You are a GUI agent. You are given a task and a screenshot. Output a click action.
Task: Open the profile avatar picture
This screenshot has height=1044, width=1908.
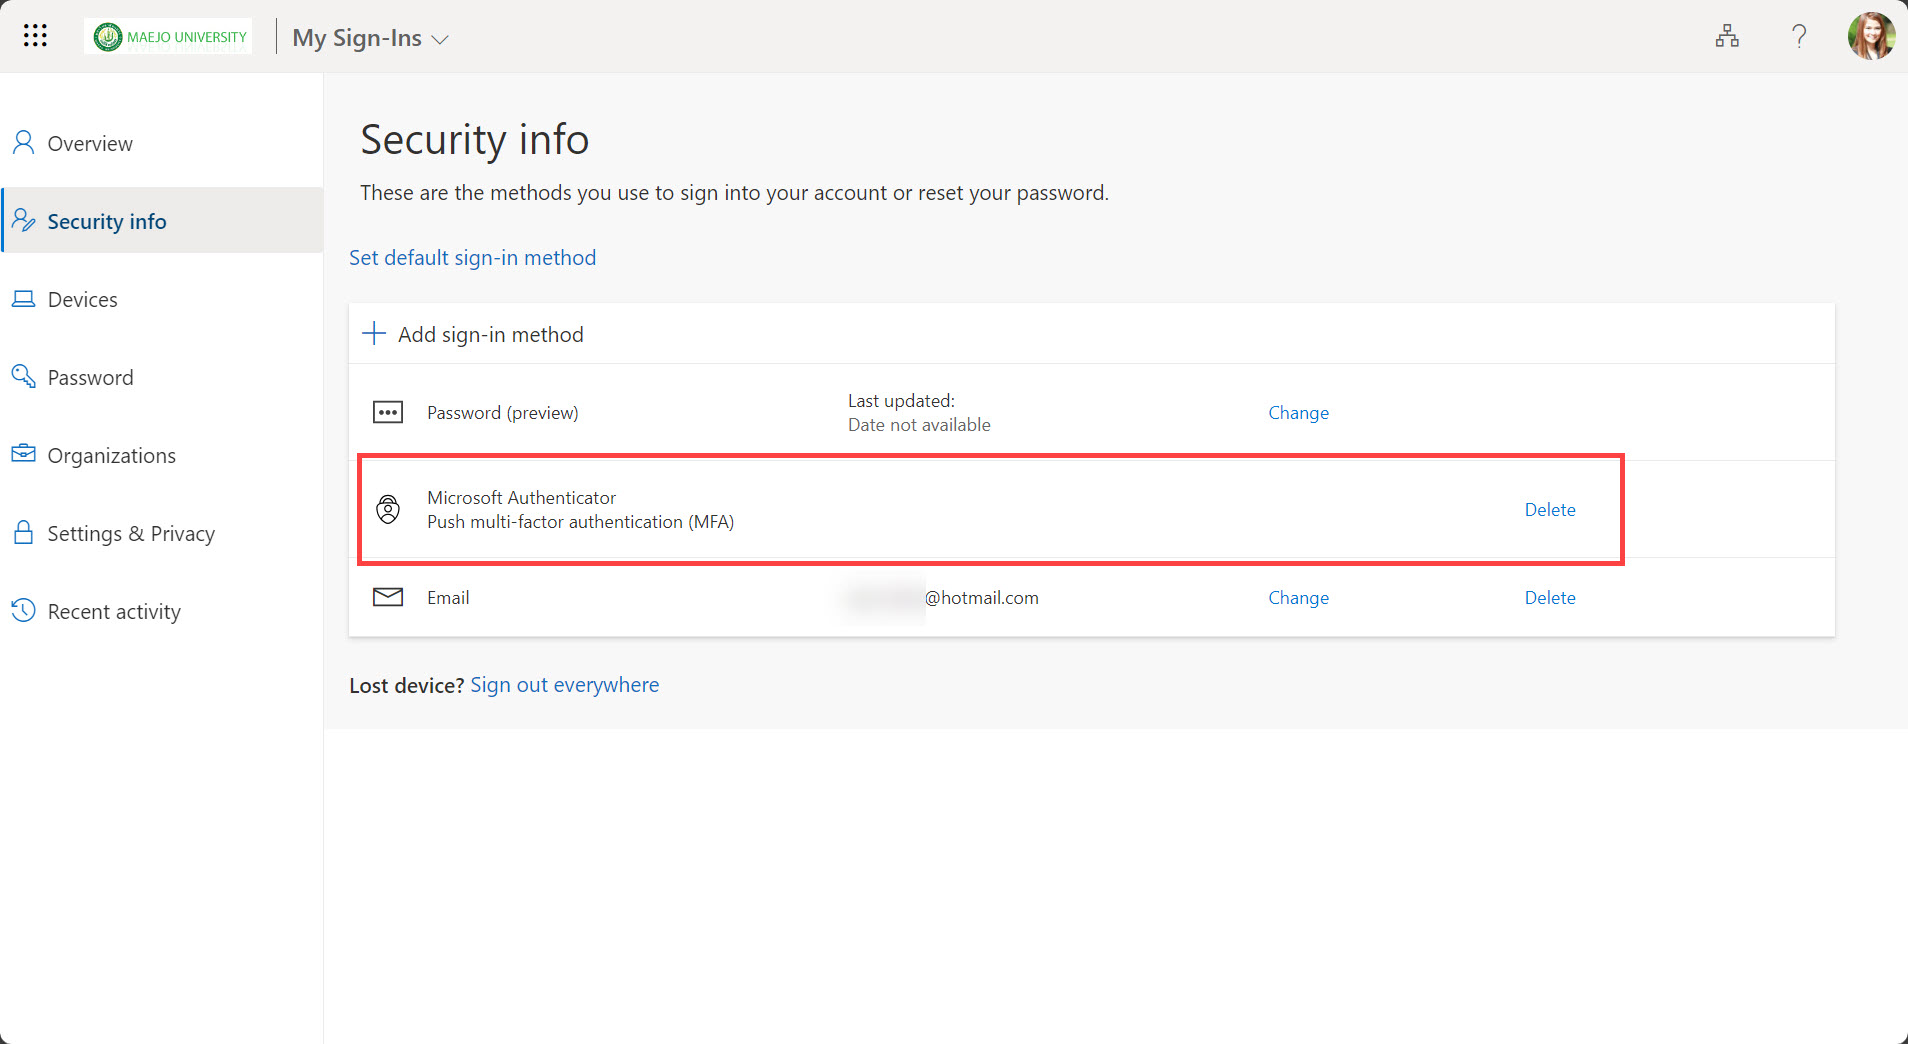coord(1870,37)
